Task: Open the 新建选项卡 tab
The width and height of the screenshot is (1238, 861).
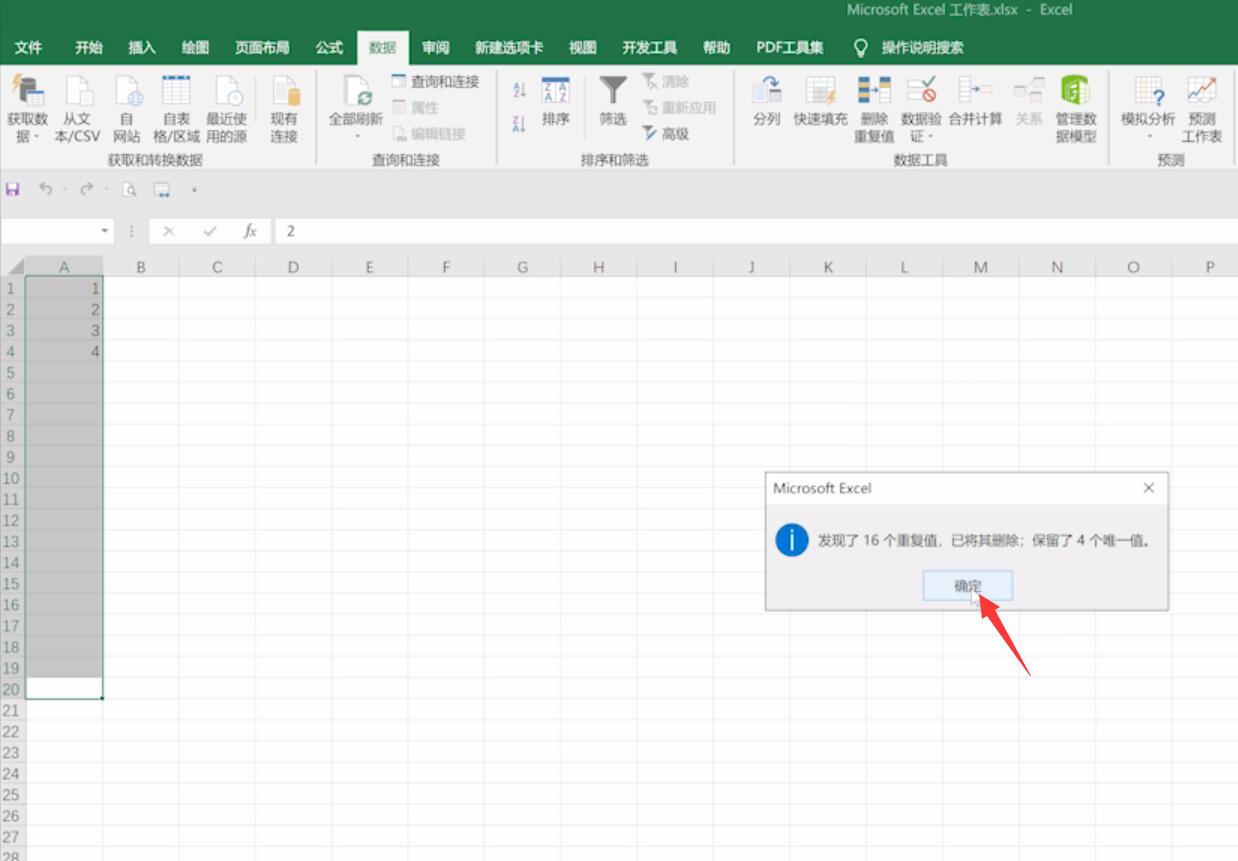Action: point(509,47)
